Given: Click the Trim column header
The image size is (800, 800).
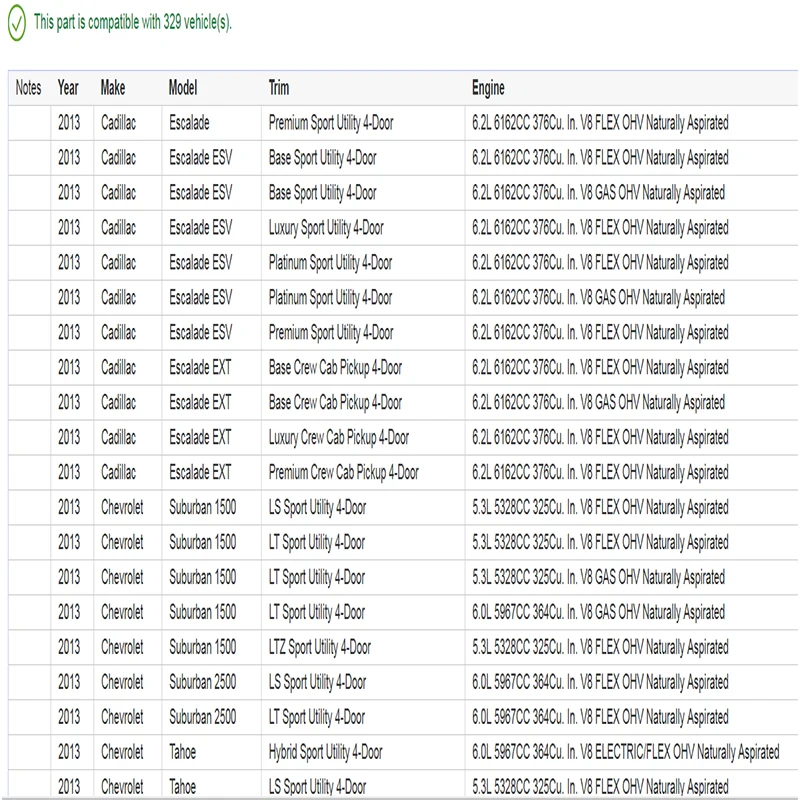Looking at the screenshot, I should point(279,88).
